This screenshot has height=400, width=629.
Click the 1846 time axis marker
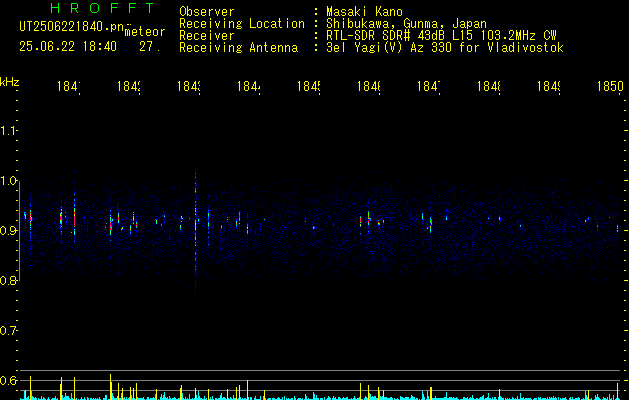[x=369, y=86]
